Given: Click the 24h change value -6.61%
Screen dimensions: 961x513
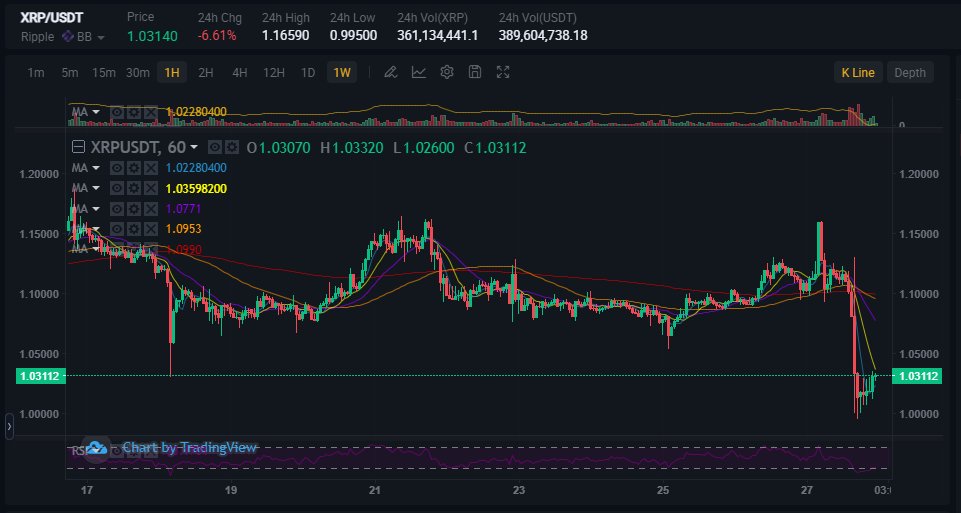Looking at the screenshot, I should coord(217,36).
